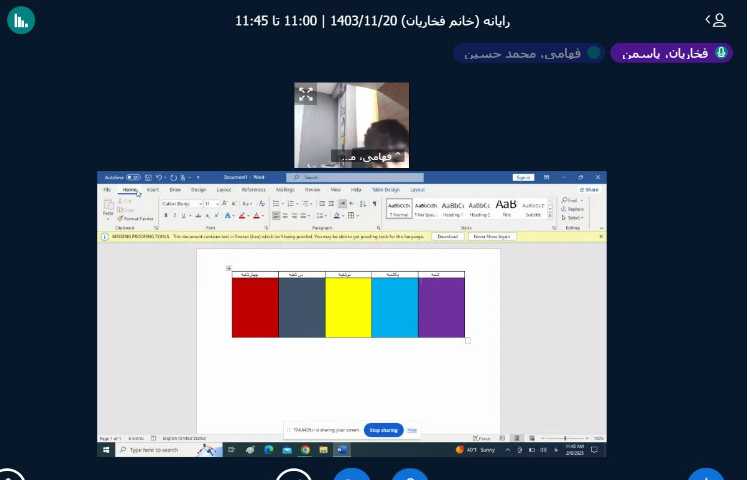The height and width of the screenshot is (480, 750).
Task: Toggle Italic formatting
Action: [x=175, y=216]
